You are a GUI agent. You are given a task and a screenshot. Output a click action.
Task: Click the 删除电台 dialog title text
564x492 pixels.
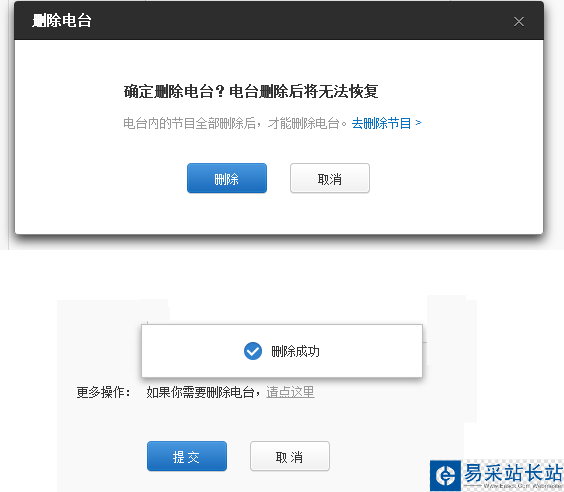62,20
